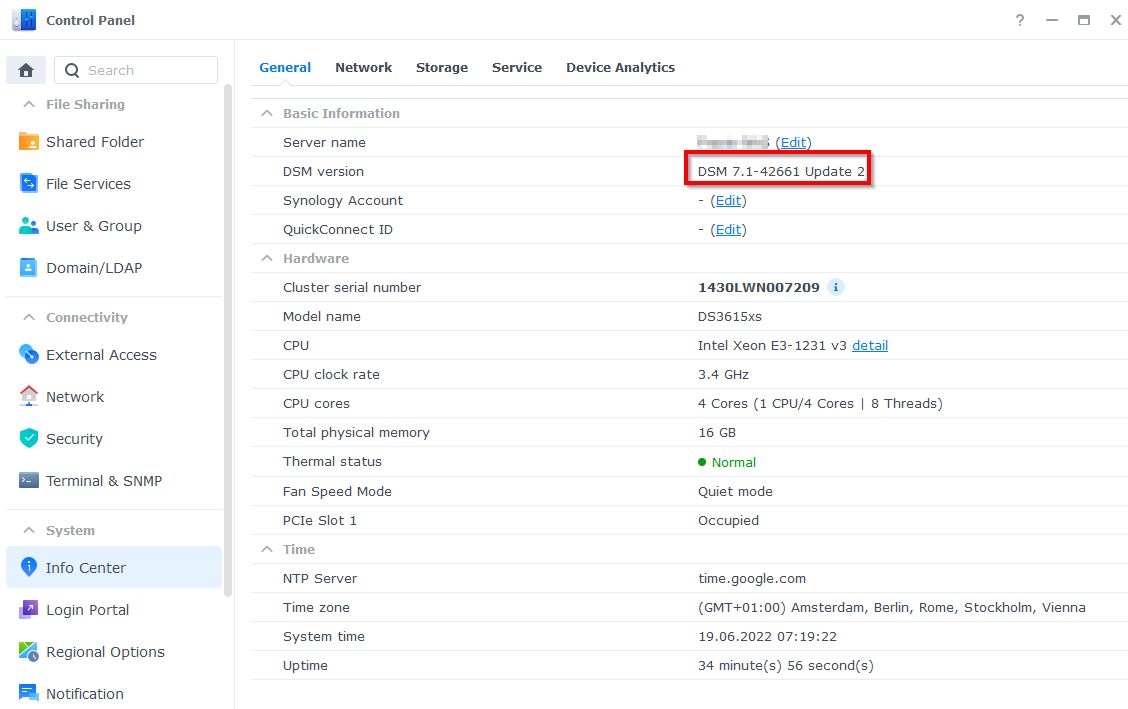
Task: Maximize the Control Panel window
Action: [1083, 20]
